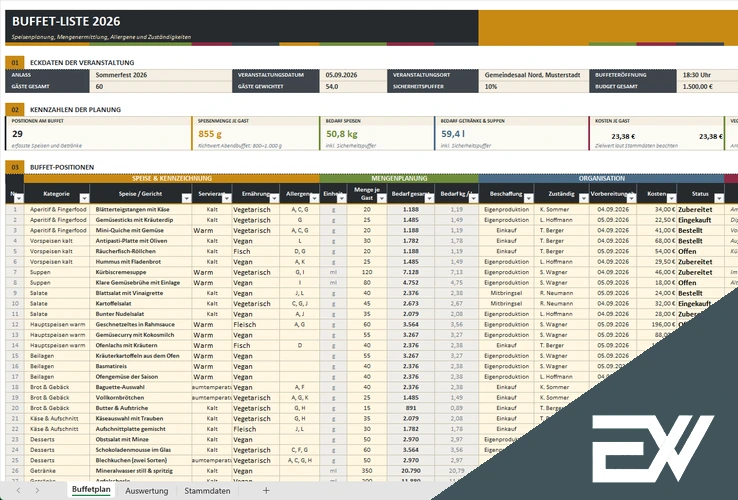The width and height of the screenshot is (738, 500).
Task: Select the Gäste gesamt value 60
Action: [160, 87]
